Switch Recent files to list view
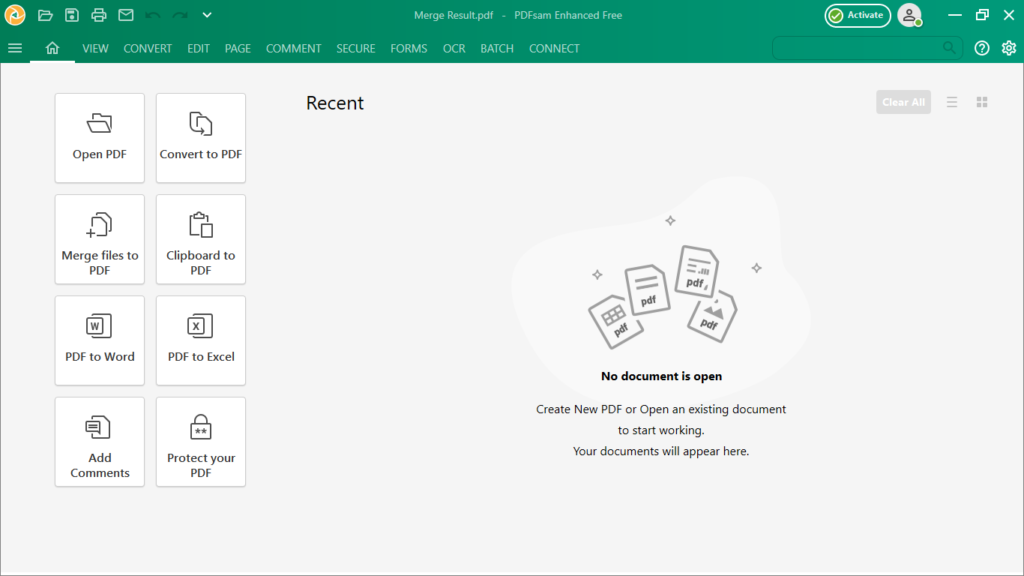 pos(952,102)
